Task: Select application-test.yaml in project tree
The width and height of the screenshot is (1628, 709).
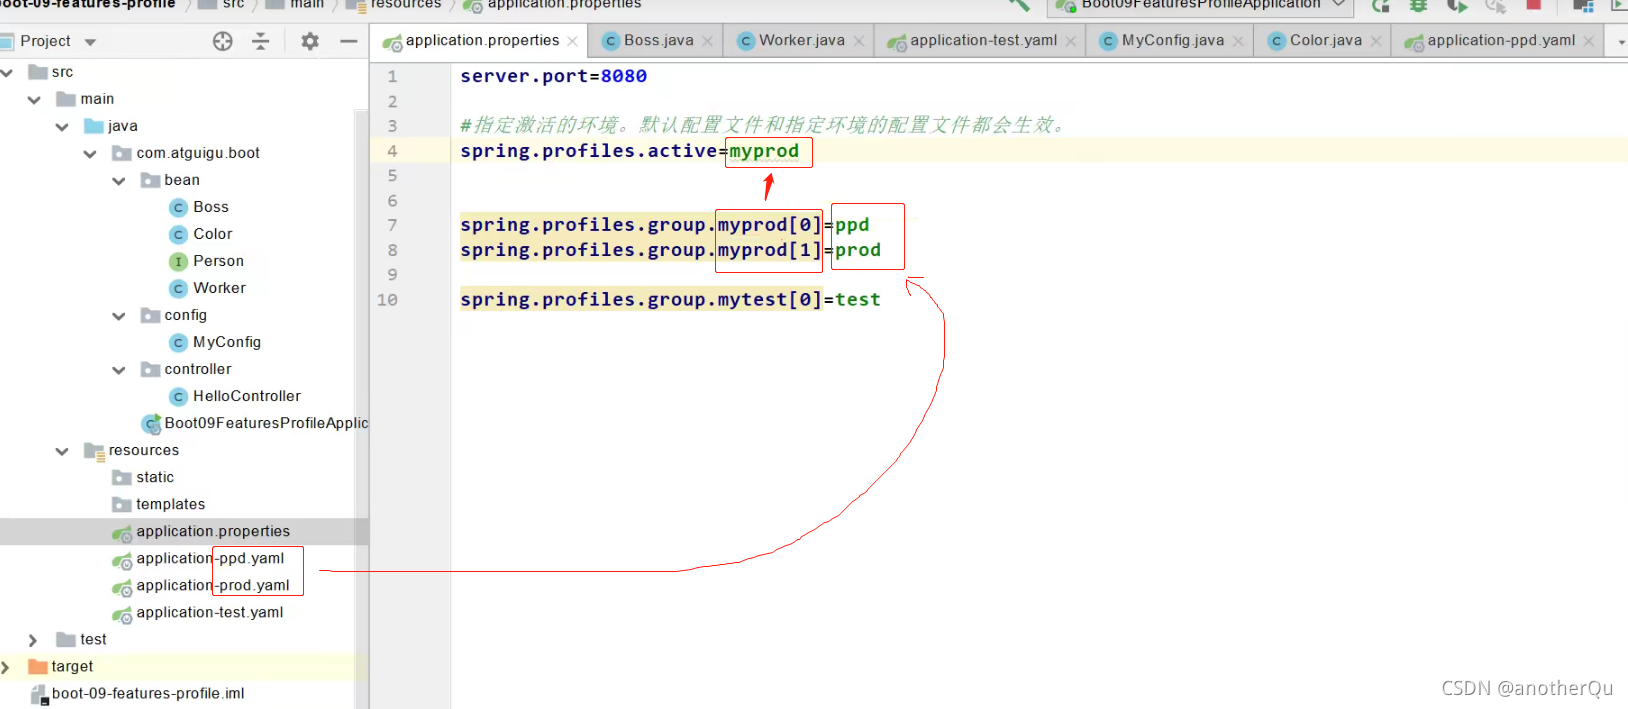Action: (198, 612)
